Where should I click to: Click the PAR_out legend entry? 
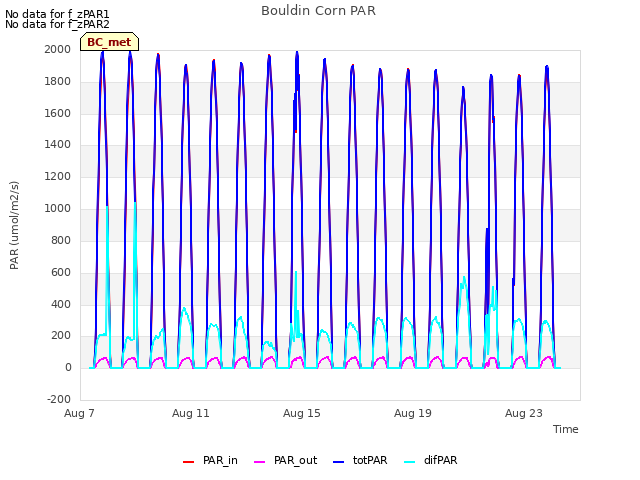tap(285, 460)
